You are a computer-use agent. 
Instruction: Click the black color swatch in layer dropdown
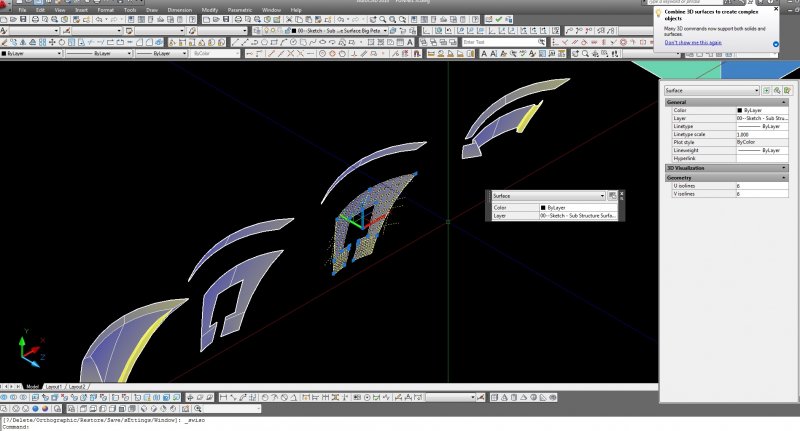pyautogui.click(x=294, y=31)
